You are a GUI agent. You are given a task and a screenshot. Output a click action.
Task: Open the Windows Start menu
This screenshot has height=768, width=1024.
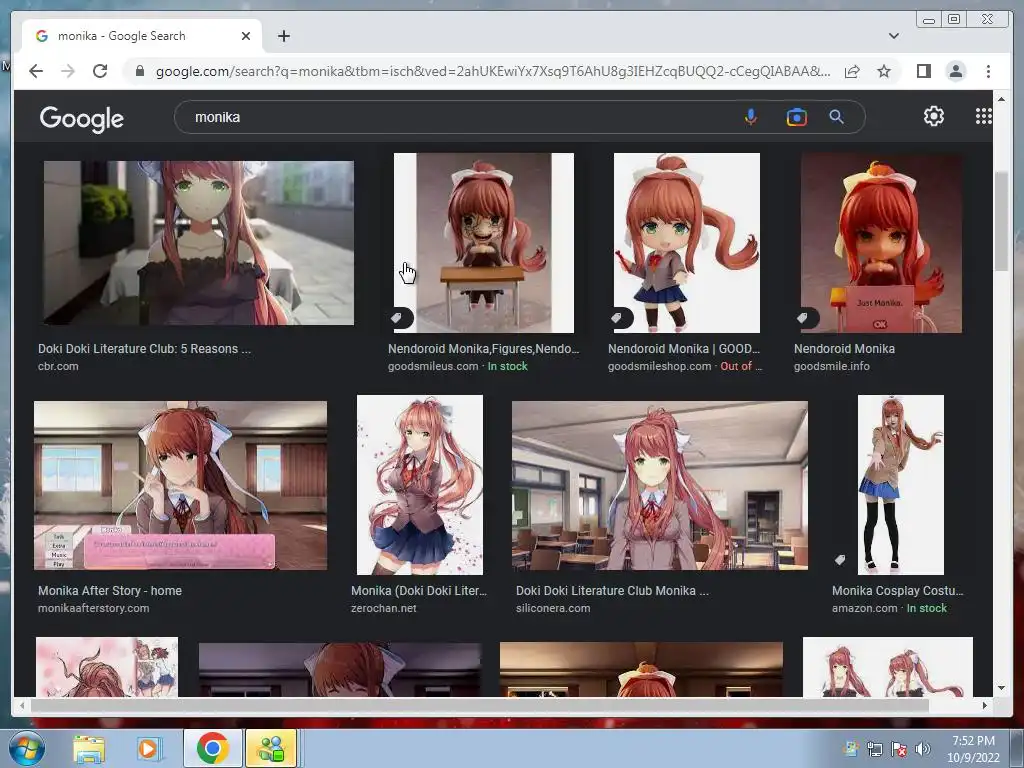click(x=25, y=748)
